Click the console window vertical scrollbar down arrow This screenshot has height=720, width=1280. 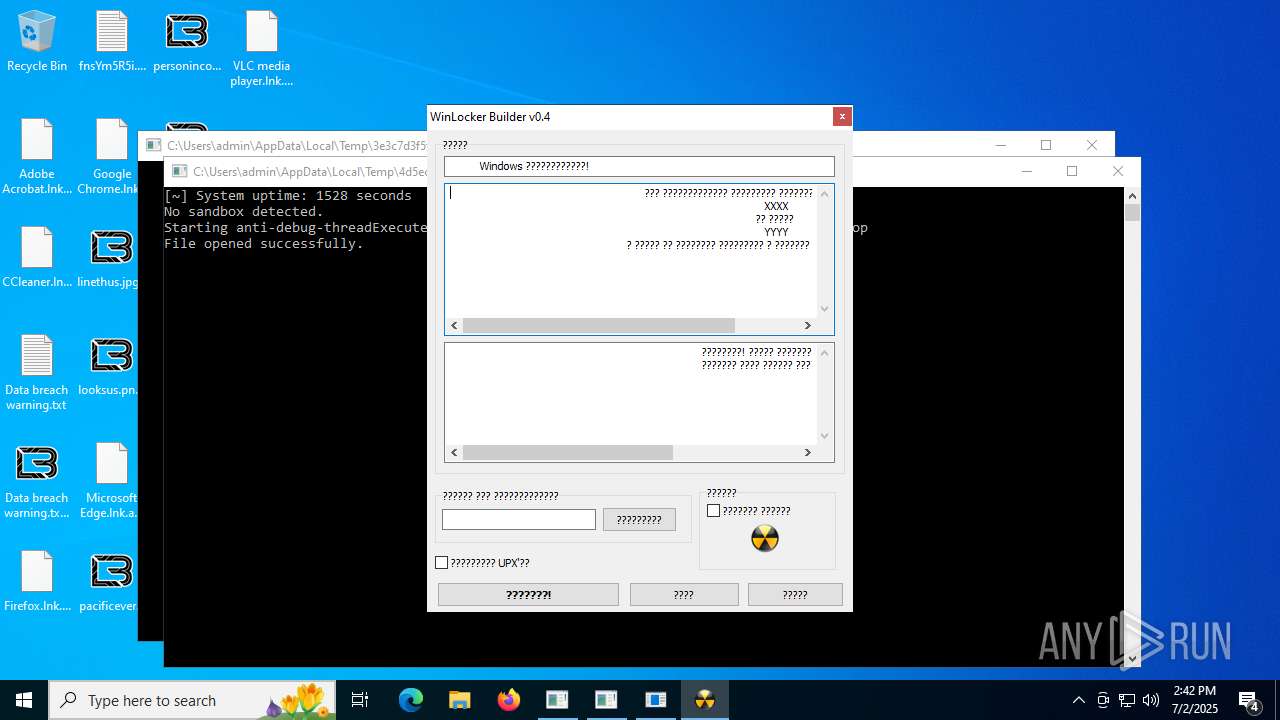point(1133,658)
